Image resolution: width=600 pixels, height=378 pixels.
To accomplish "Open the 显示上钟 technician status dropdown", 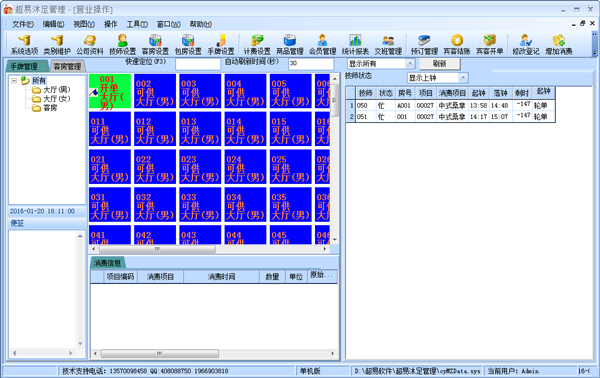I will (463, 78).
